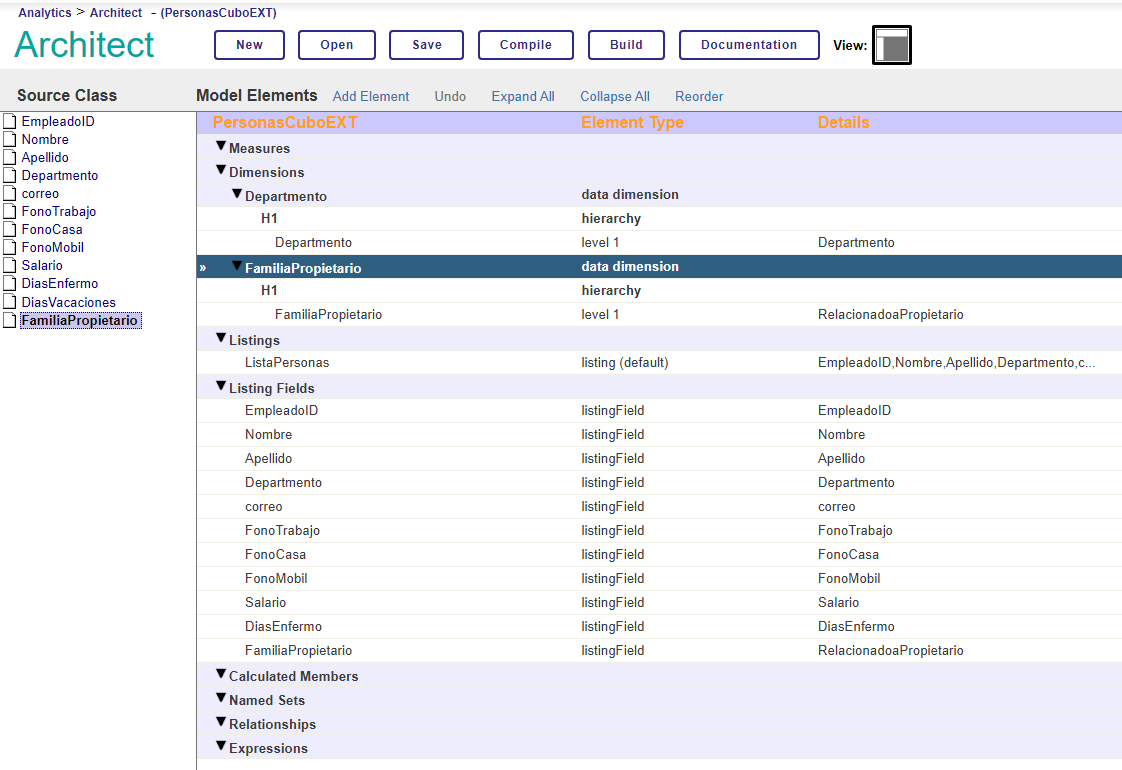Open the Add Element menu link
This screenshot has width=1122, height=770.
(x=371, y=97)
